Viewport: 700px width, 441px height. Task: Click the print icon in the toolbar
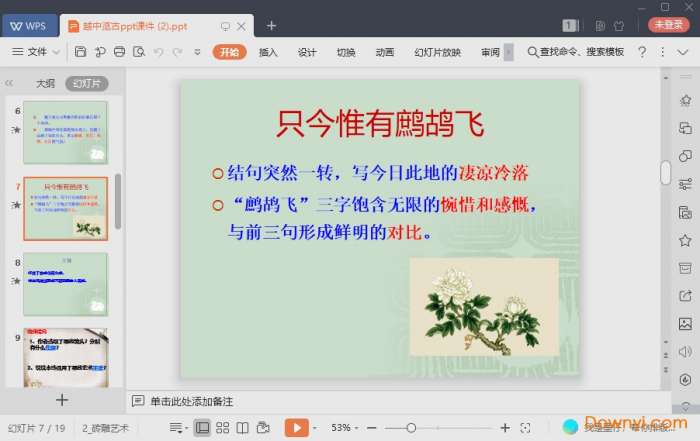click(x=120, y=52)
